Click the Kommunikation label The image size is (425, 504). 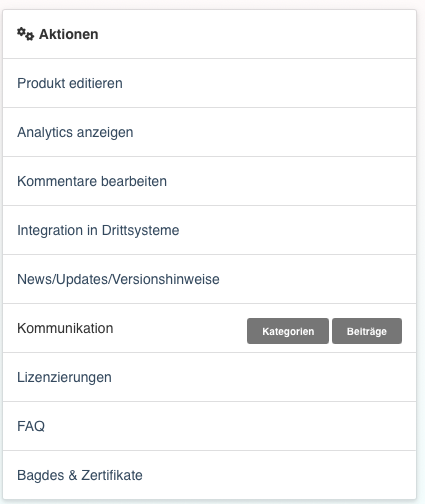pos(65,328)
